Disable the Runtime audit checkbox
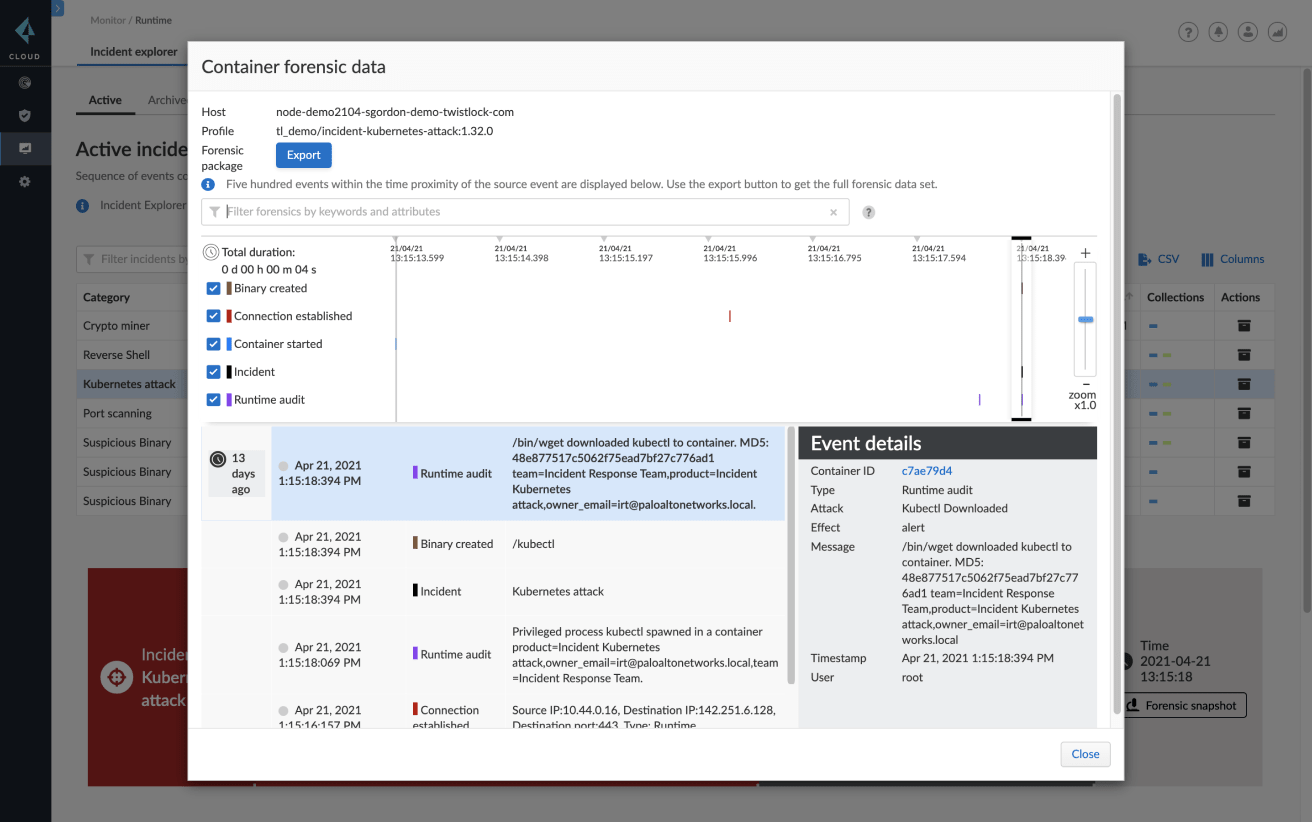The height and width of the screenshot is (822, 1312). [213, 400]
